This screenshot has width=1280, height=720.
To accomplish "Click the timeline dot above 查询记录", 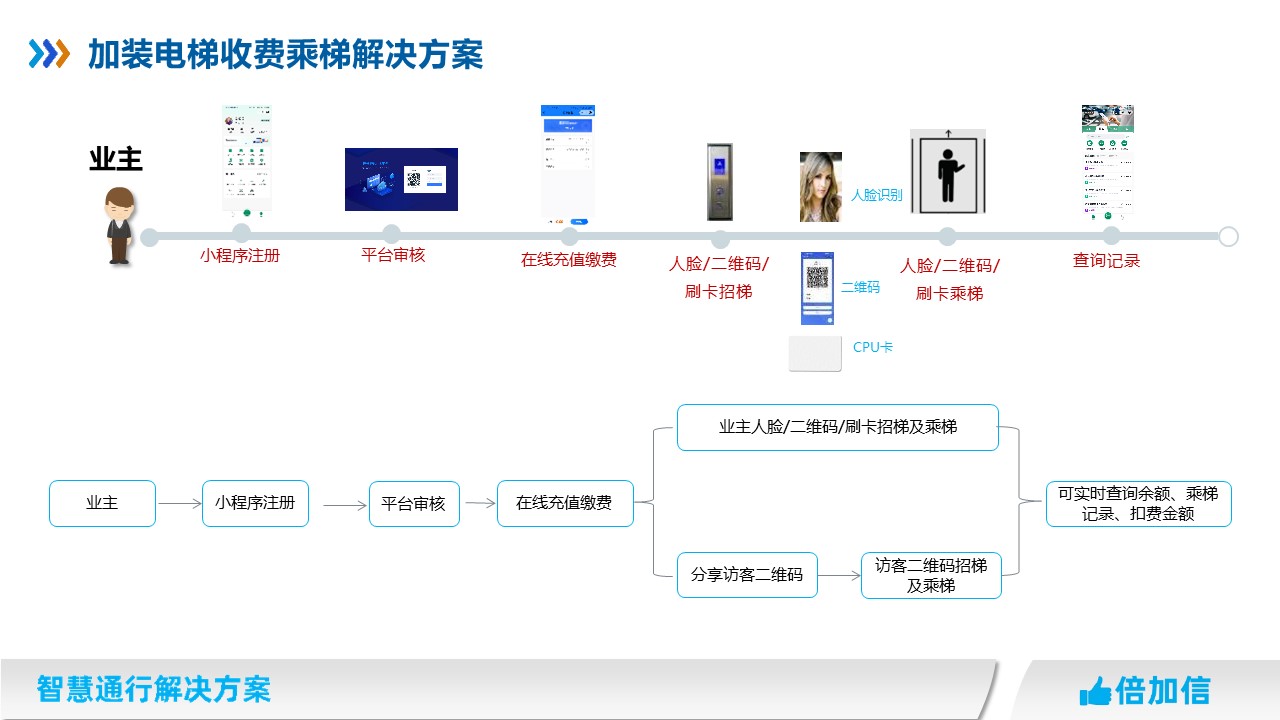I will (1111, 236).
